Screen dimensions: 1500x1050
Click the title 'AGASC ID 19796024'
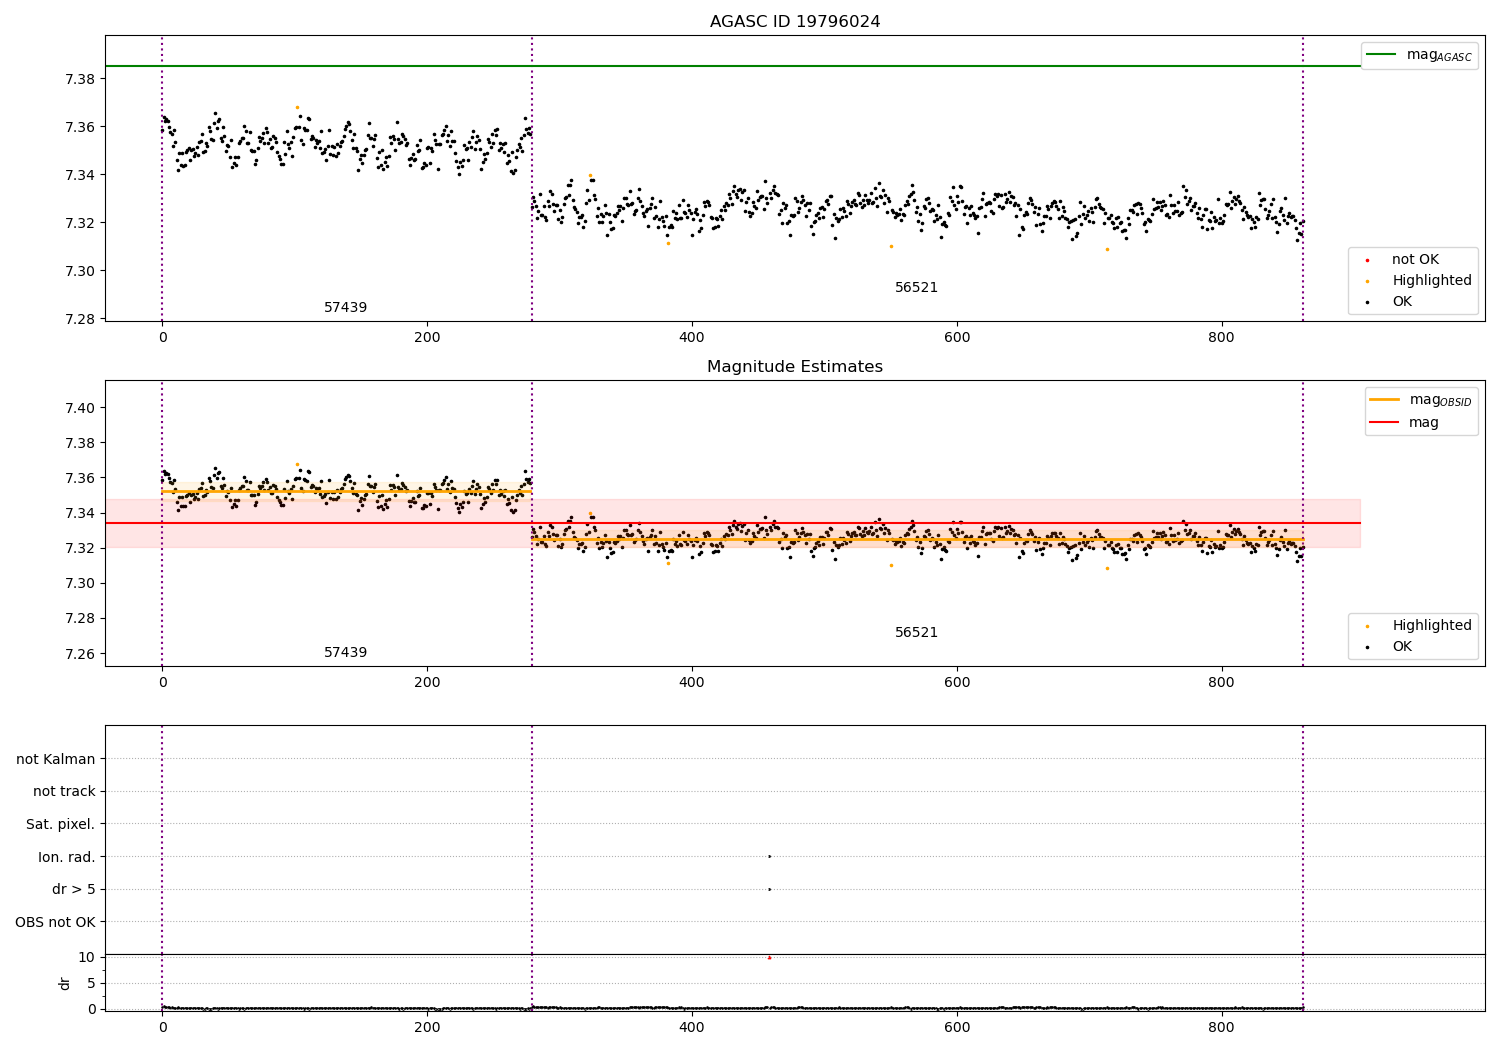tap(795, 22)
